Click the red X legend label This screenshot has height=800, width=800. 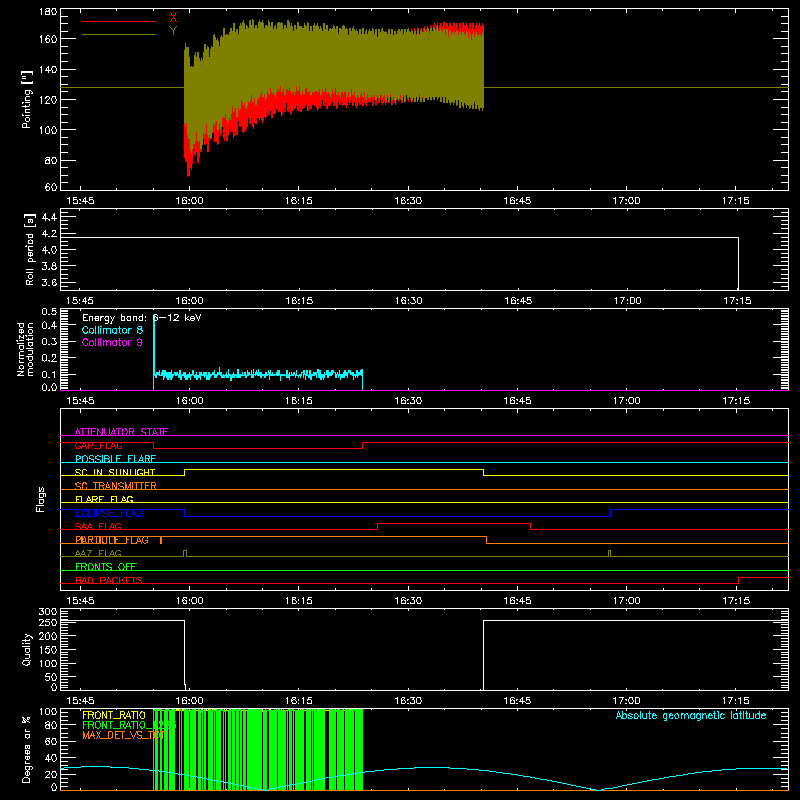pos(173,18)
